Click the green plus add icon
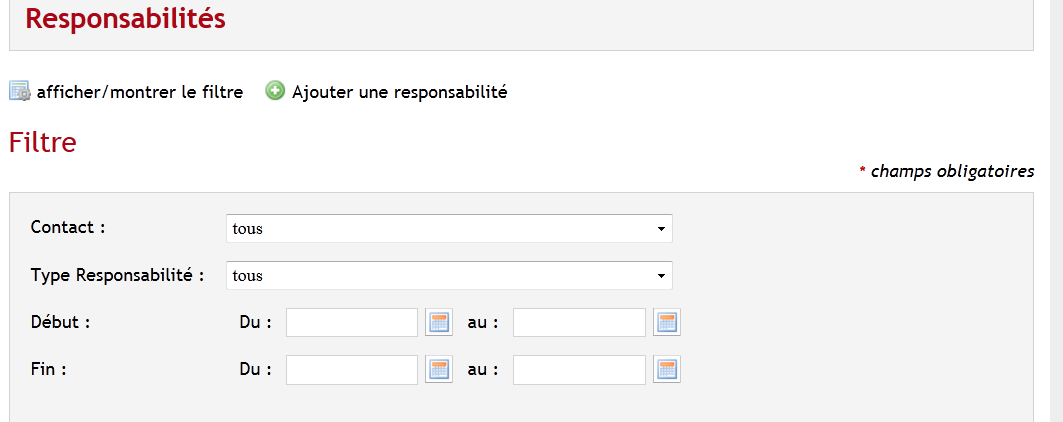Viewport: 1063px width, 422px height. [x=275, y=91]
